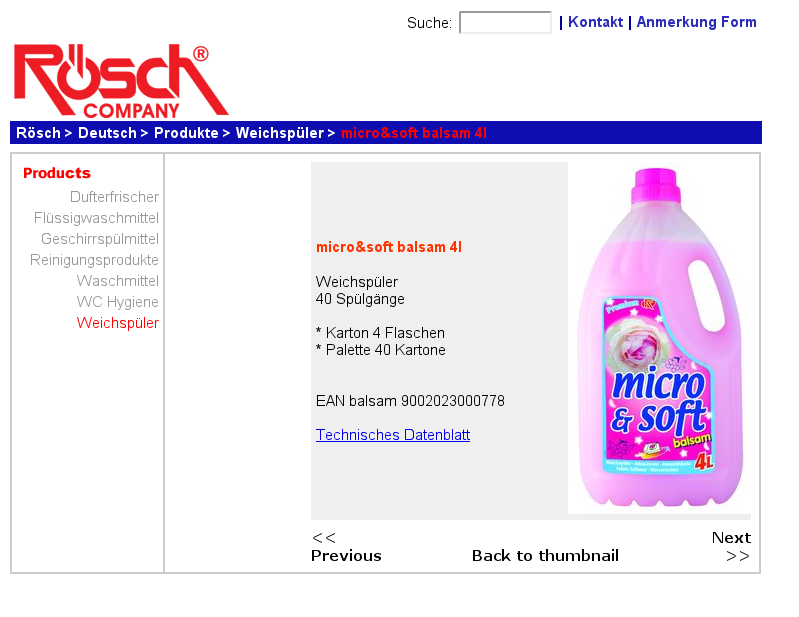This screenshot has height=617, width=799.
Task: Click the red Weichspüler sidebar item
Action: point(118,323)
